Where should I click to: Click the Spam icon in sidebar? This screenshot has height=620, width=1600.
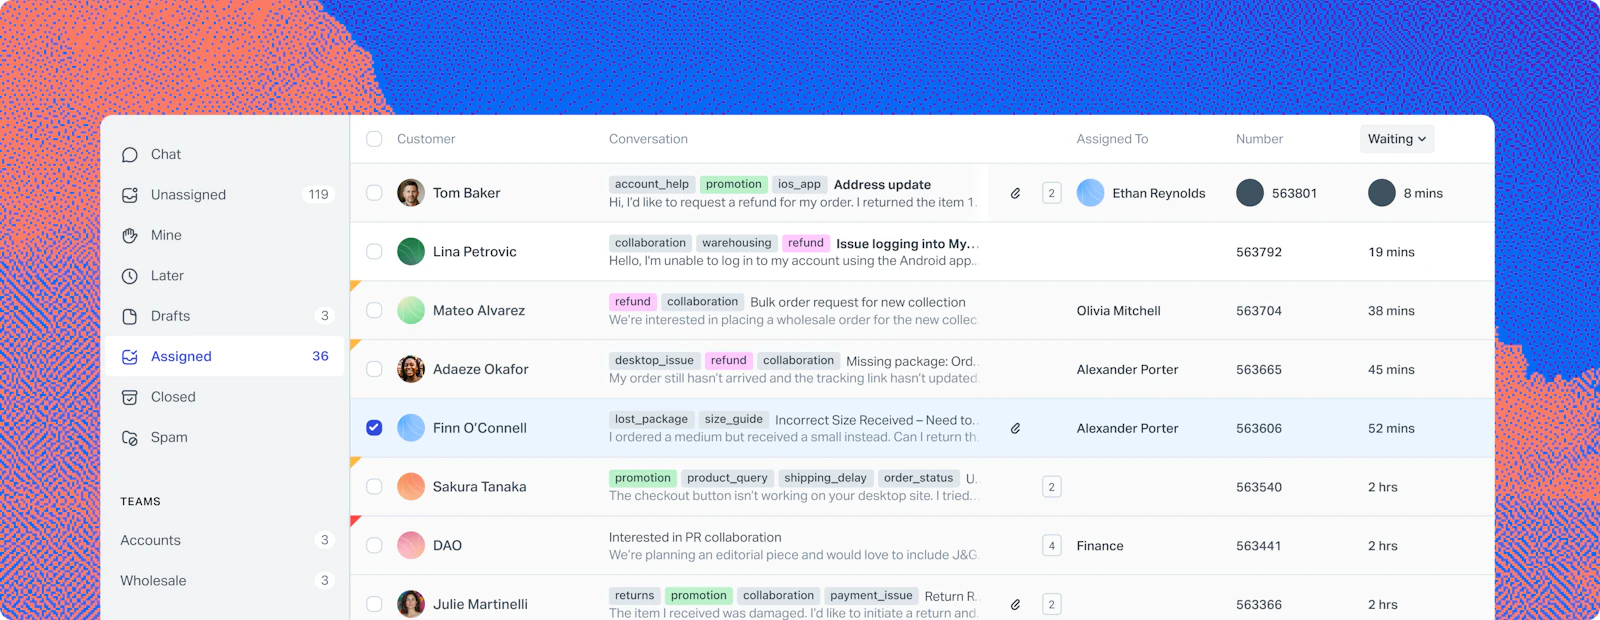tap(130, 438)
